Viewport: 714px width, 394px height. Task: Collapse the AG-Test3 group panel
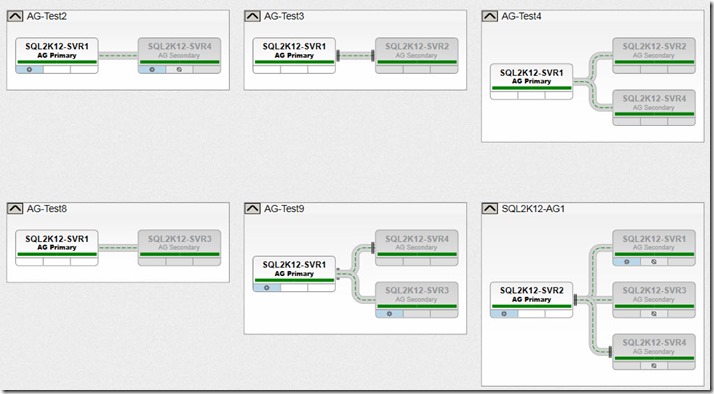(252, 16)
